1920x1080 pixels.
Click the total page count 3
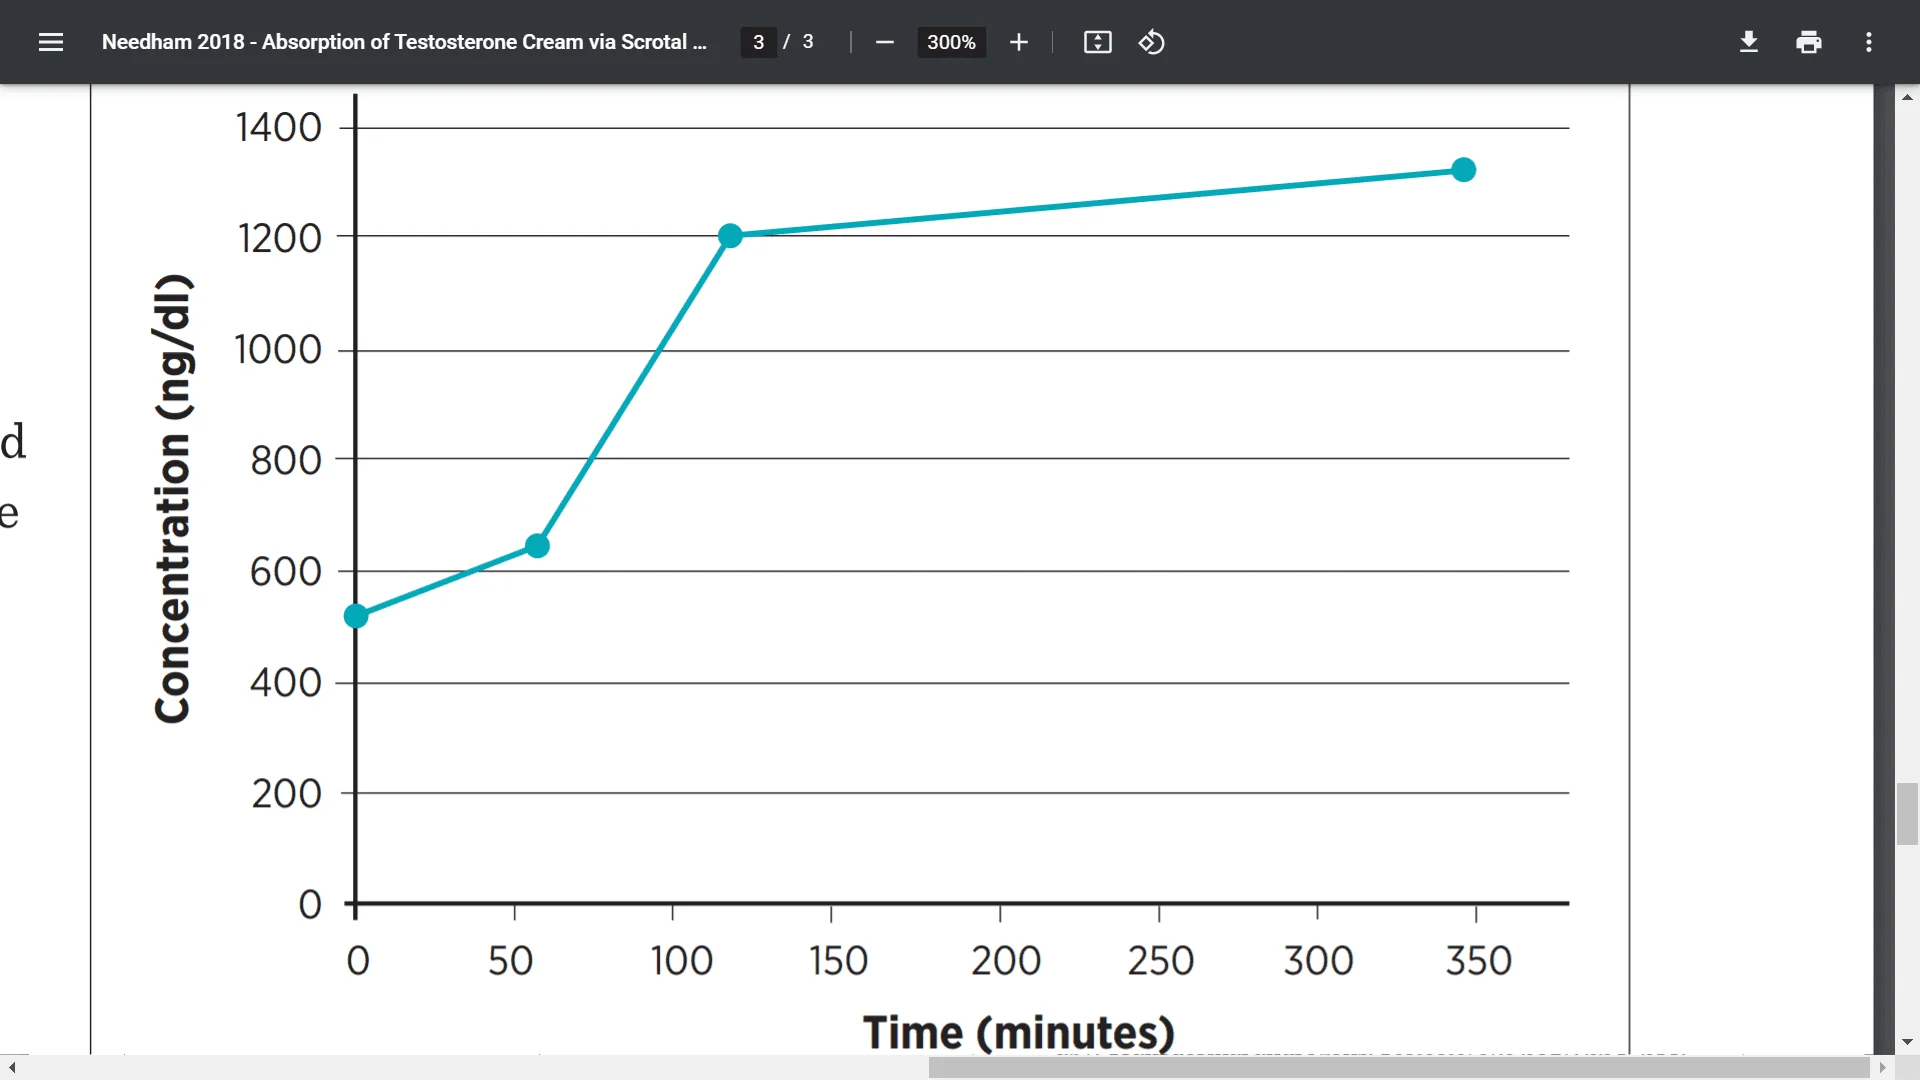808,42
